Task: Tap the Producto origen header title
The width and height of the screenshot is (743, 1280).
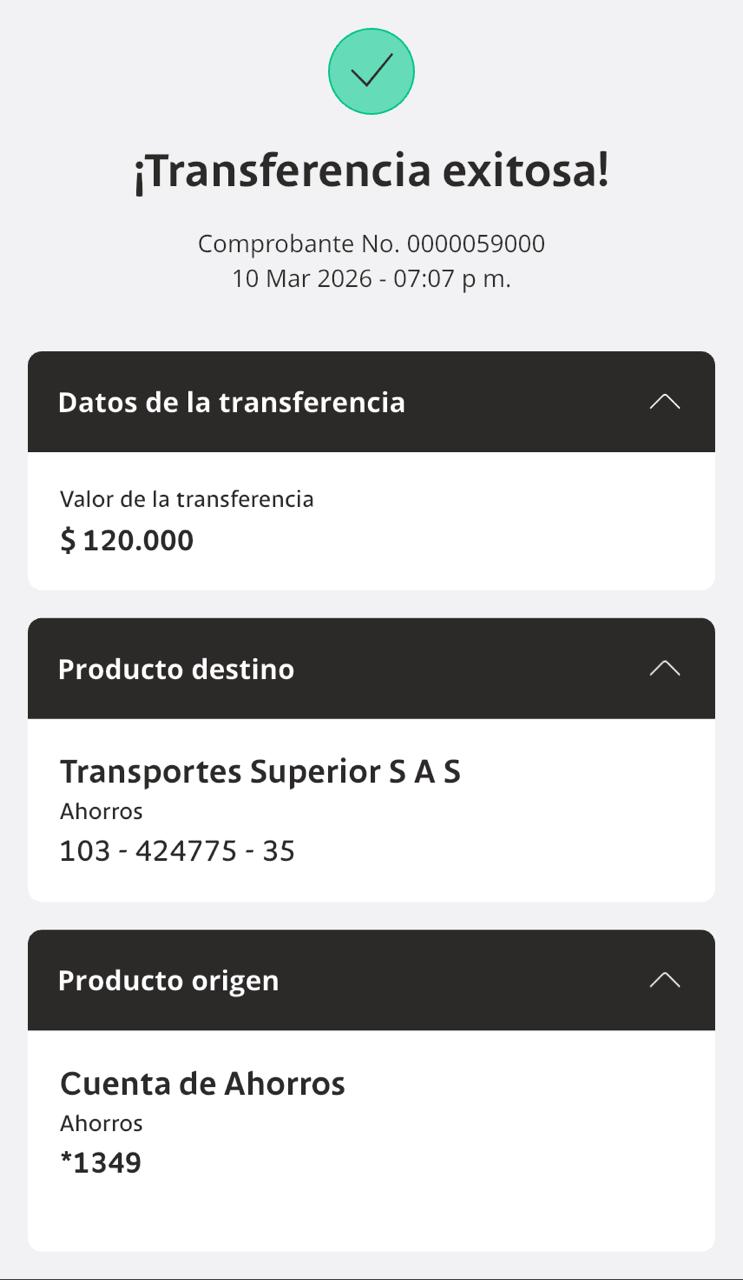Action: (x=168, y=980)
